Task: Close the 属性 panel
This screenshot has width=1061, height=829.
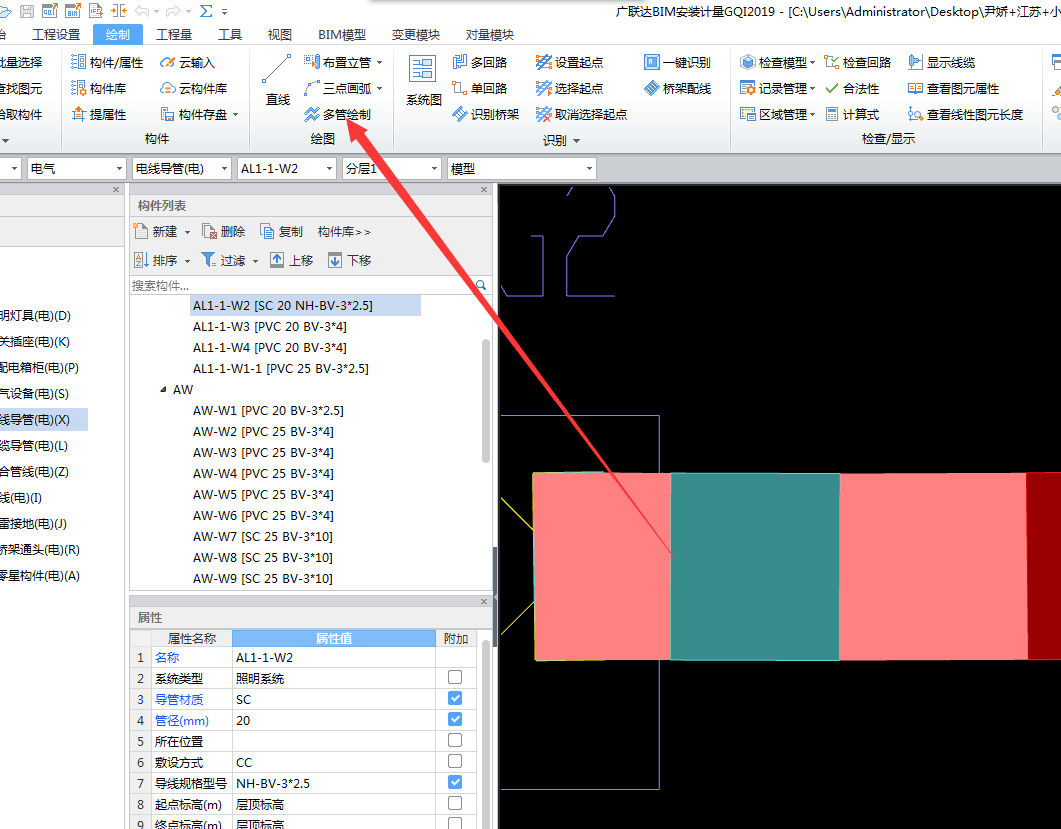Action: pos(484,601)
